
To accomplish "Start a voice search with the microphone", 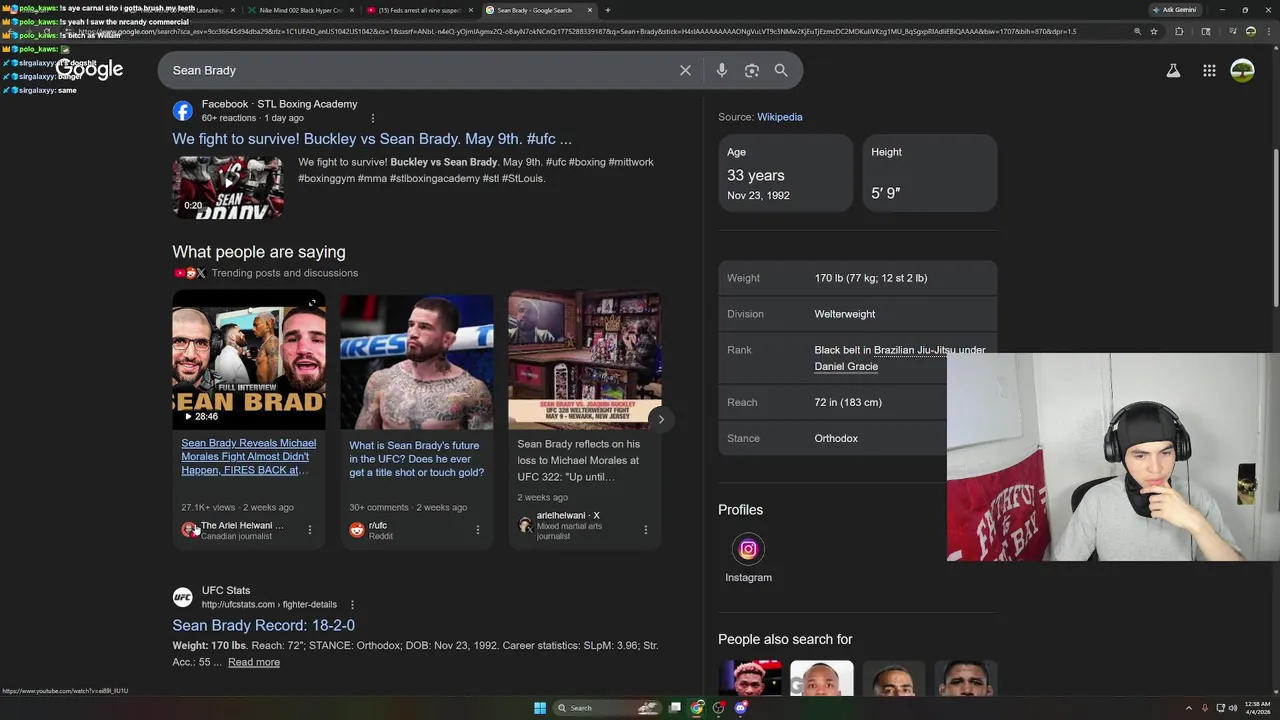I will [722, 70].
